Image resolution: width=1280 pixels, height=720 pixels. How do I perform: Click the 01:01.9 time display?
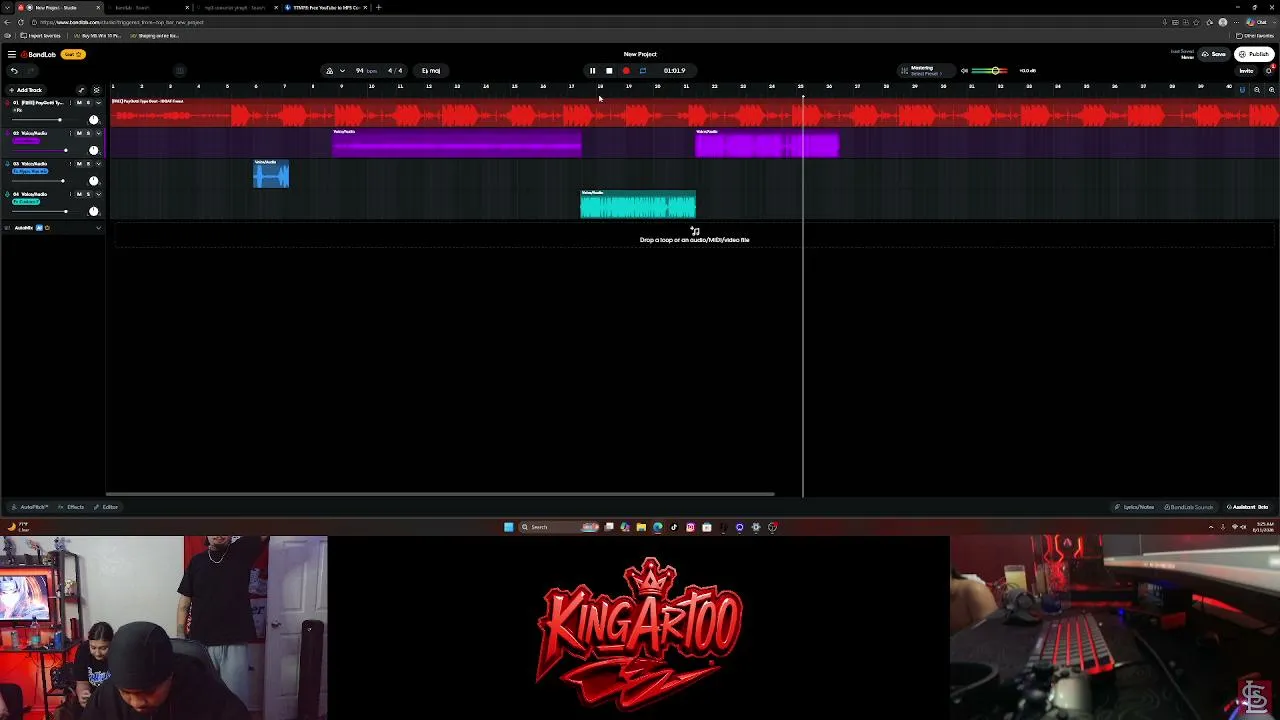click(x=674, y=71)
